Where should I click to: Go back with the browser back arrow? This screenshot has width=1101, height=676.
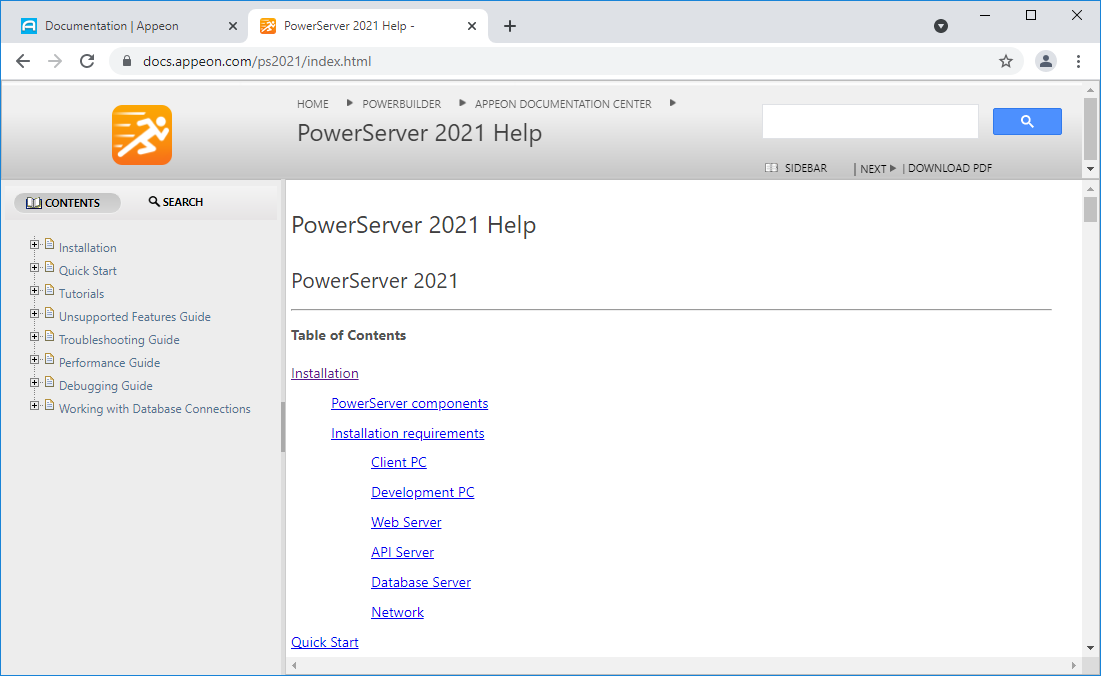23,61
